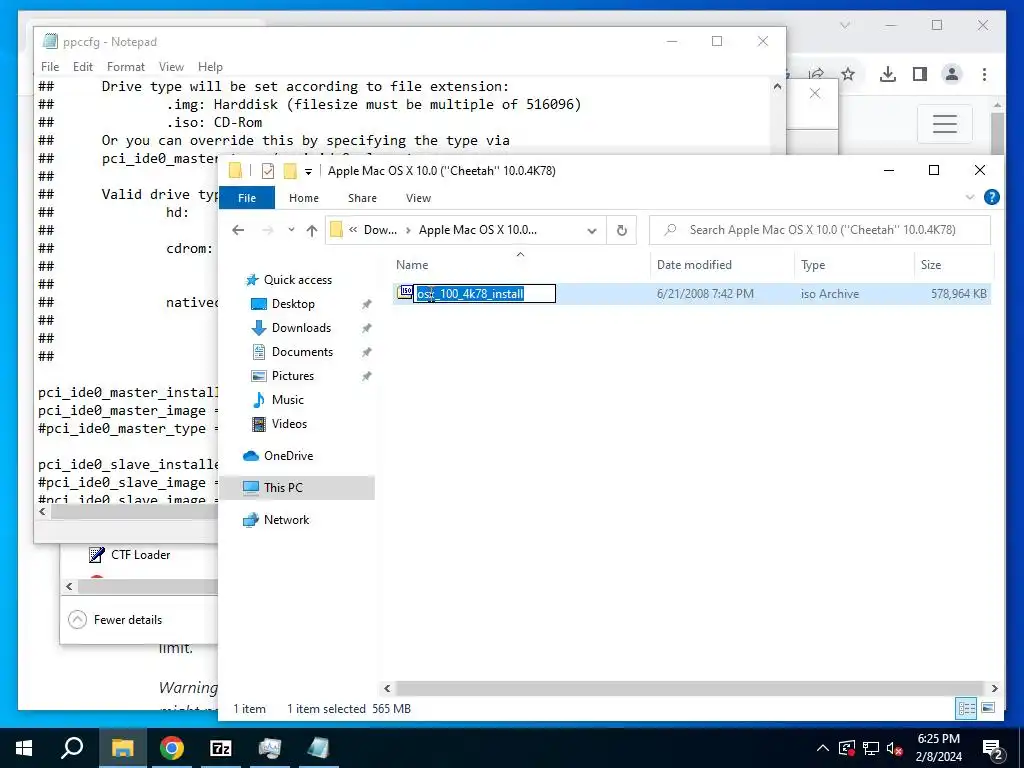
Task: Expand the address bar history dropdown
Action: [x=592, y=231]
